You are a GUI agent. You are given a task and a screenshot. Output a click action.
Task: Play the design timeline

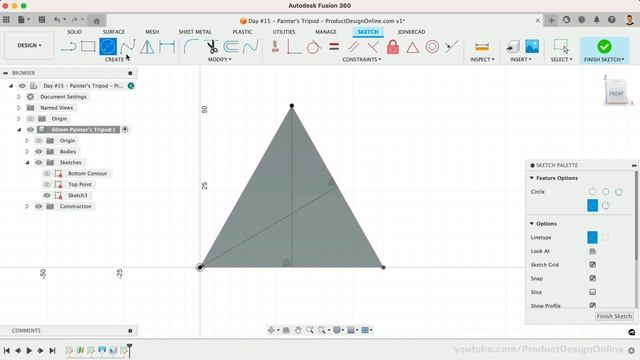pyautogui.click(x=29, y=350)
